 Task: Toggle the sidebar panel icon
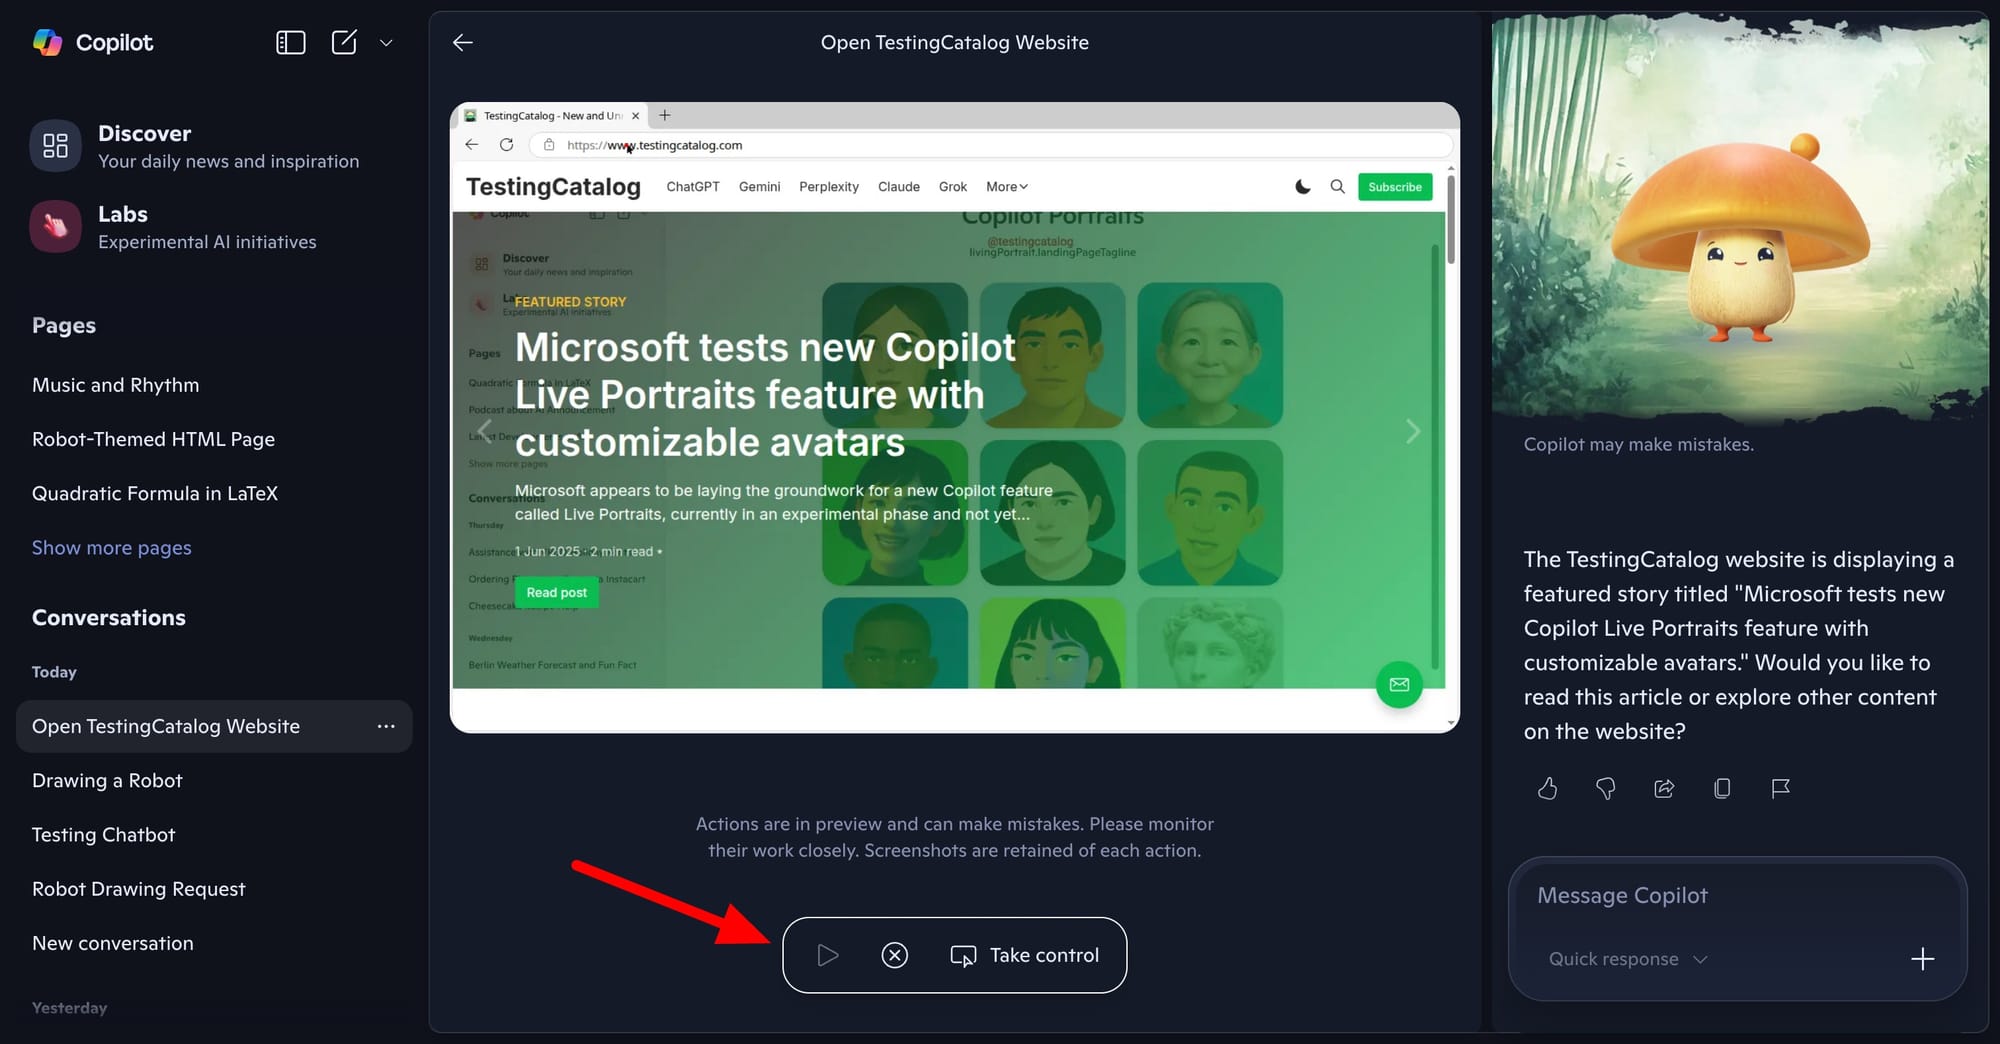tap(290, 42)
